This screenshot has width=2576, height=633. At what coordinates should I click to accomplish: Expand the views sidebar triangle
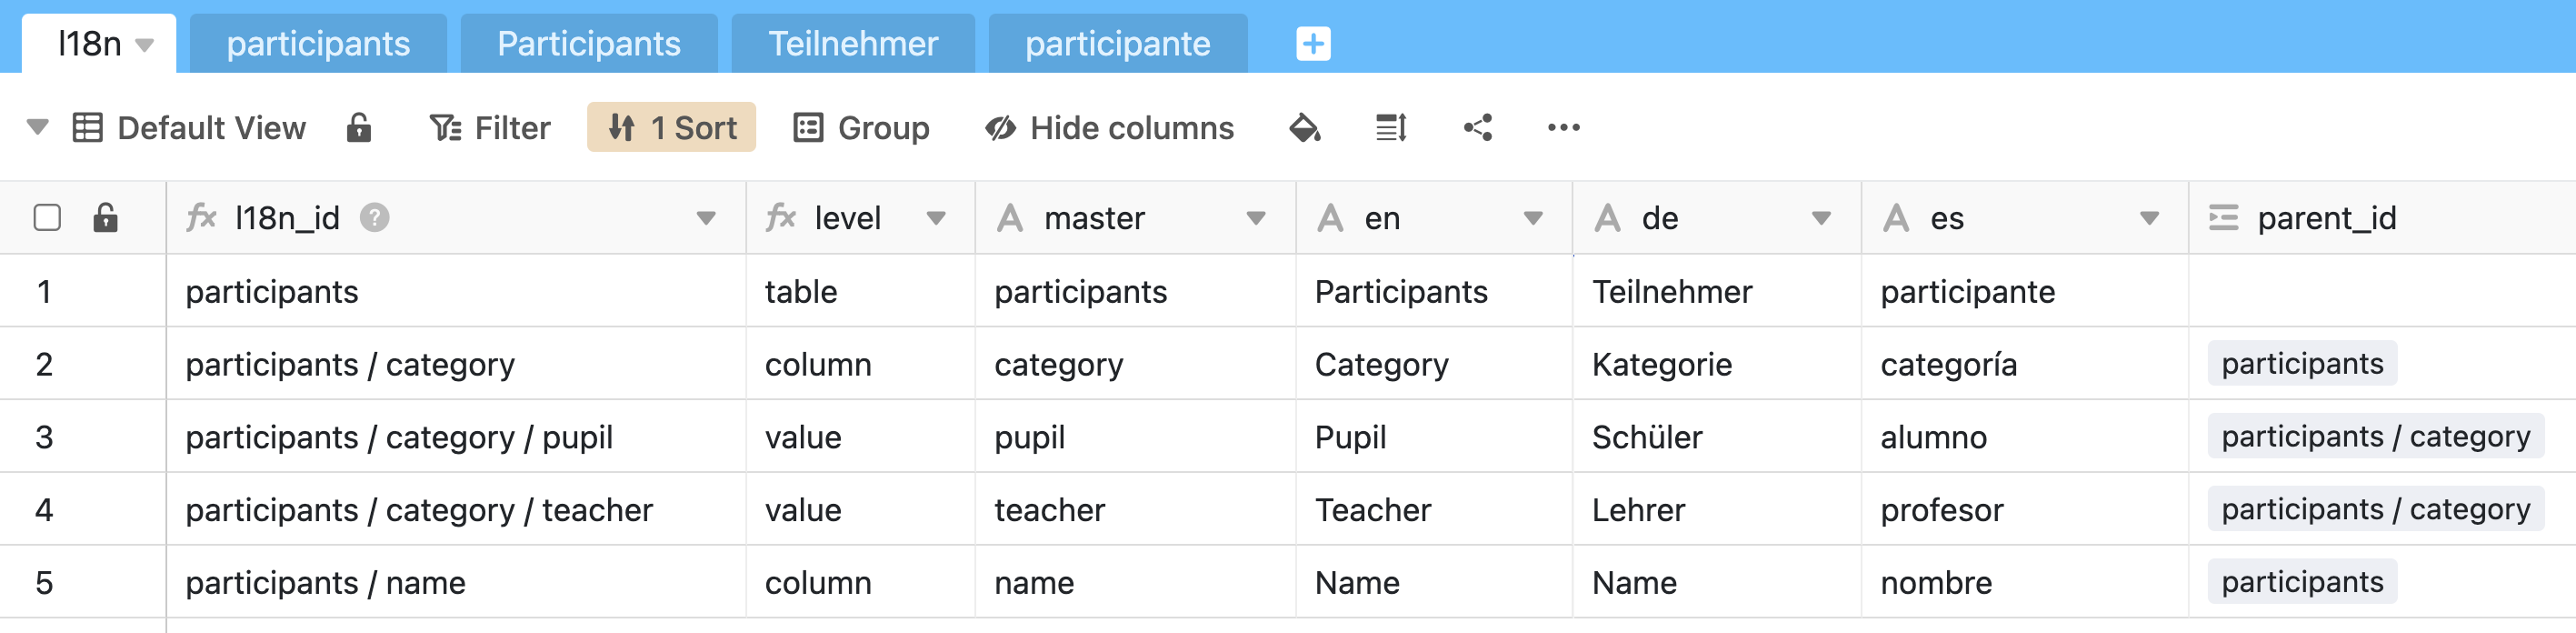37,128
